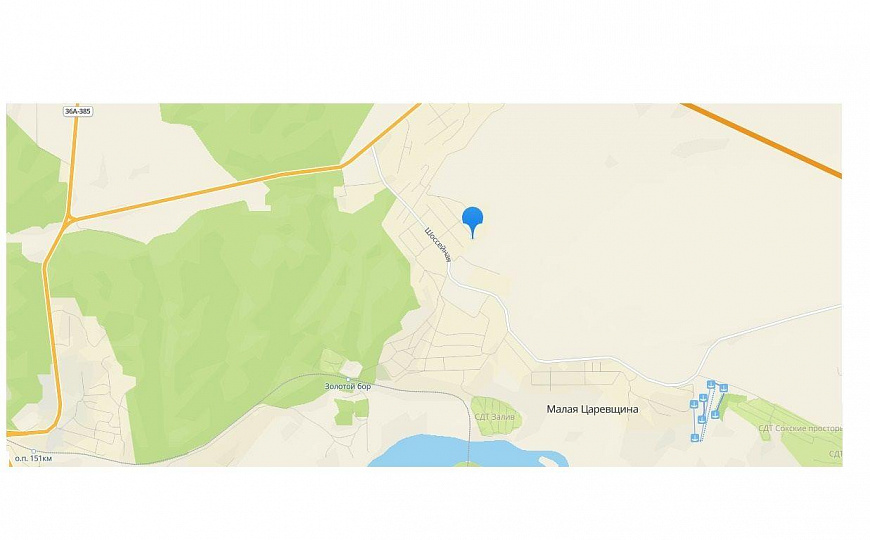Select the СДТ Сокские просторы label
Viewport: 870px width, 540px height.
[800, 428]
